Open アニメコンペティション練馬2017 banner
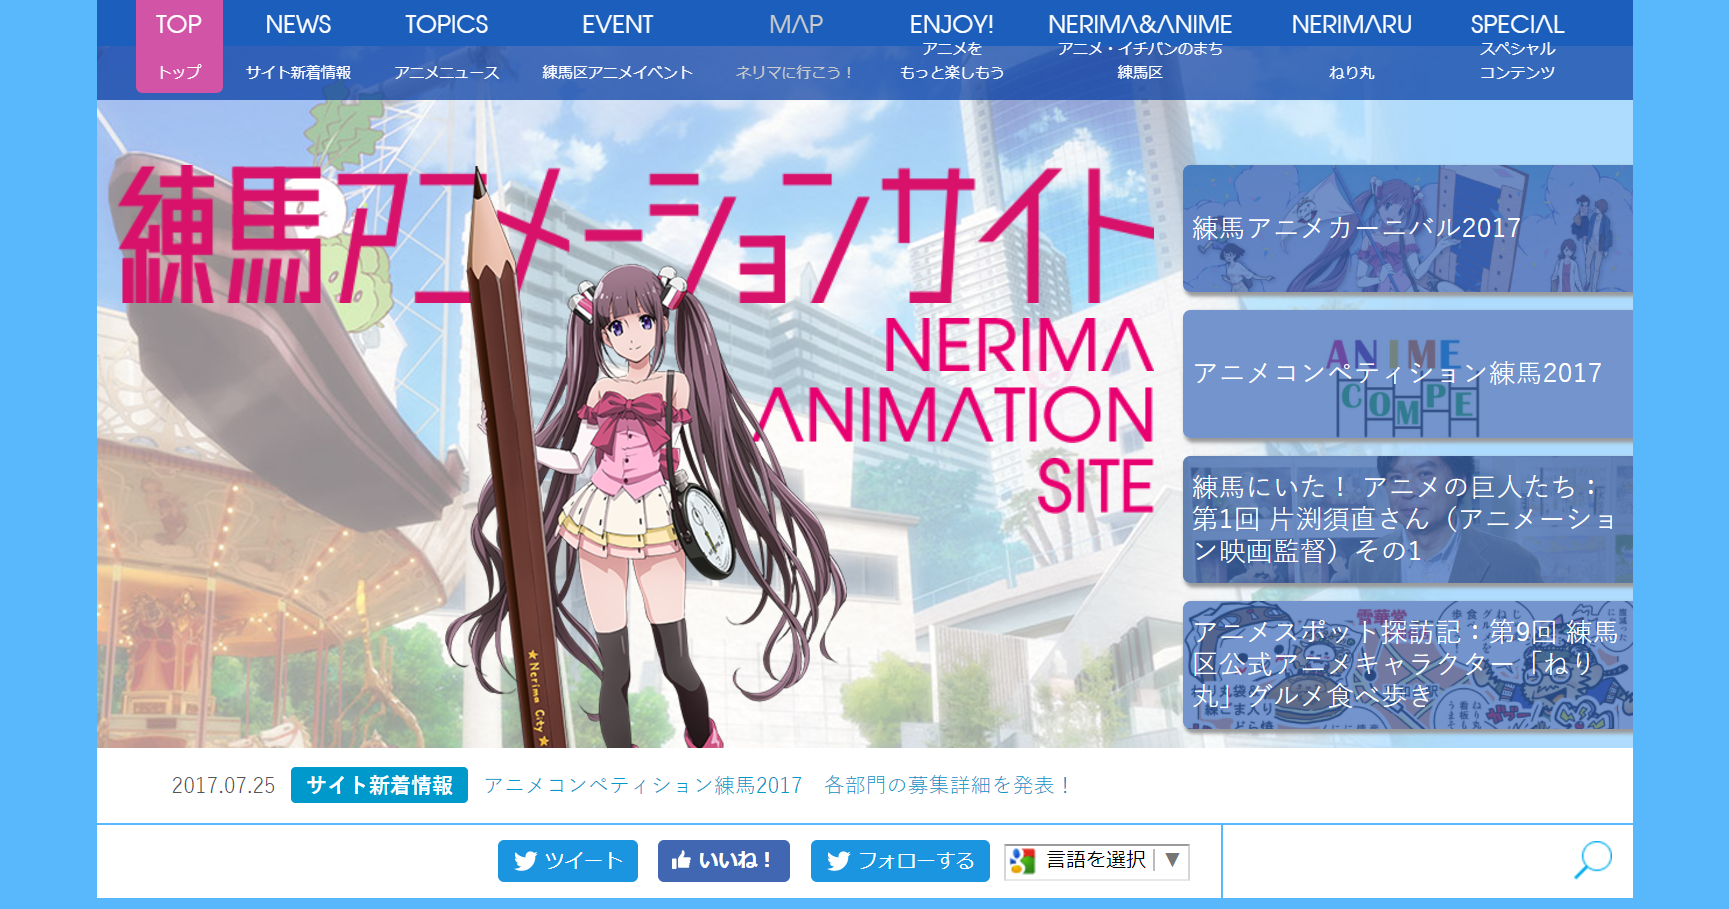 1408,374
